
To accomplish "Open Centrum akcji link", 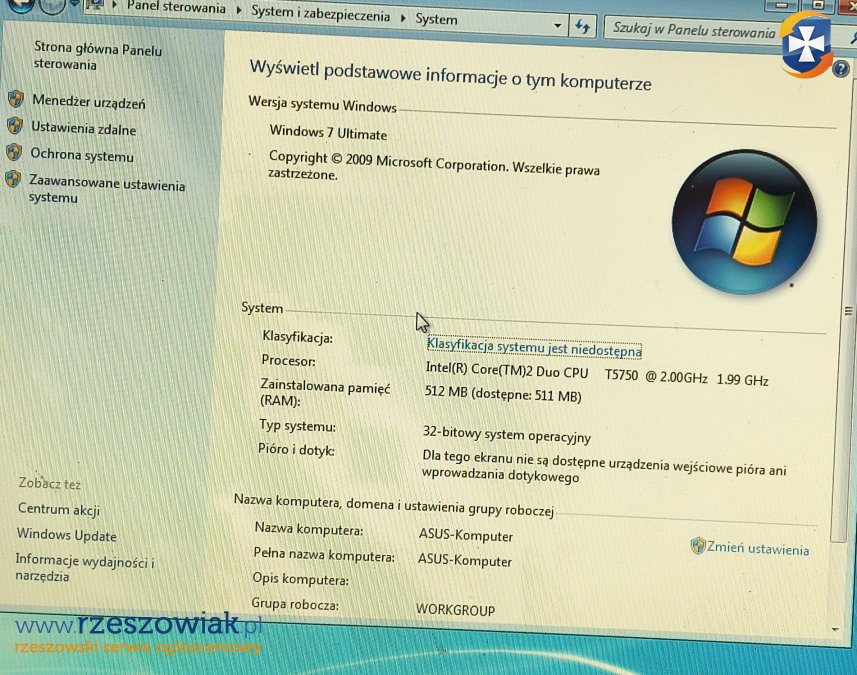I will [x=58, y=509].
